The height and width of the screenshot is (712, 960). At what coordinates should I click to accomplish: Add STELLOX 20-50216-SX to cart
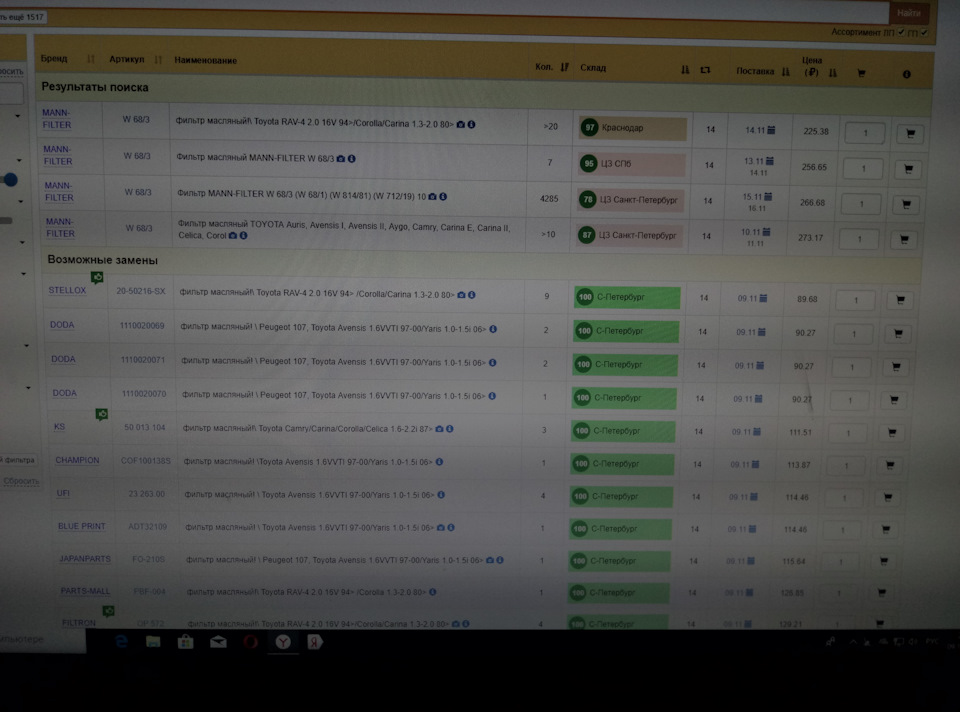pos(900,300)
